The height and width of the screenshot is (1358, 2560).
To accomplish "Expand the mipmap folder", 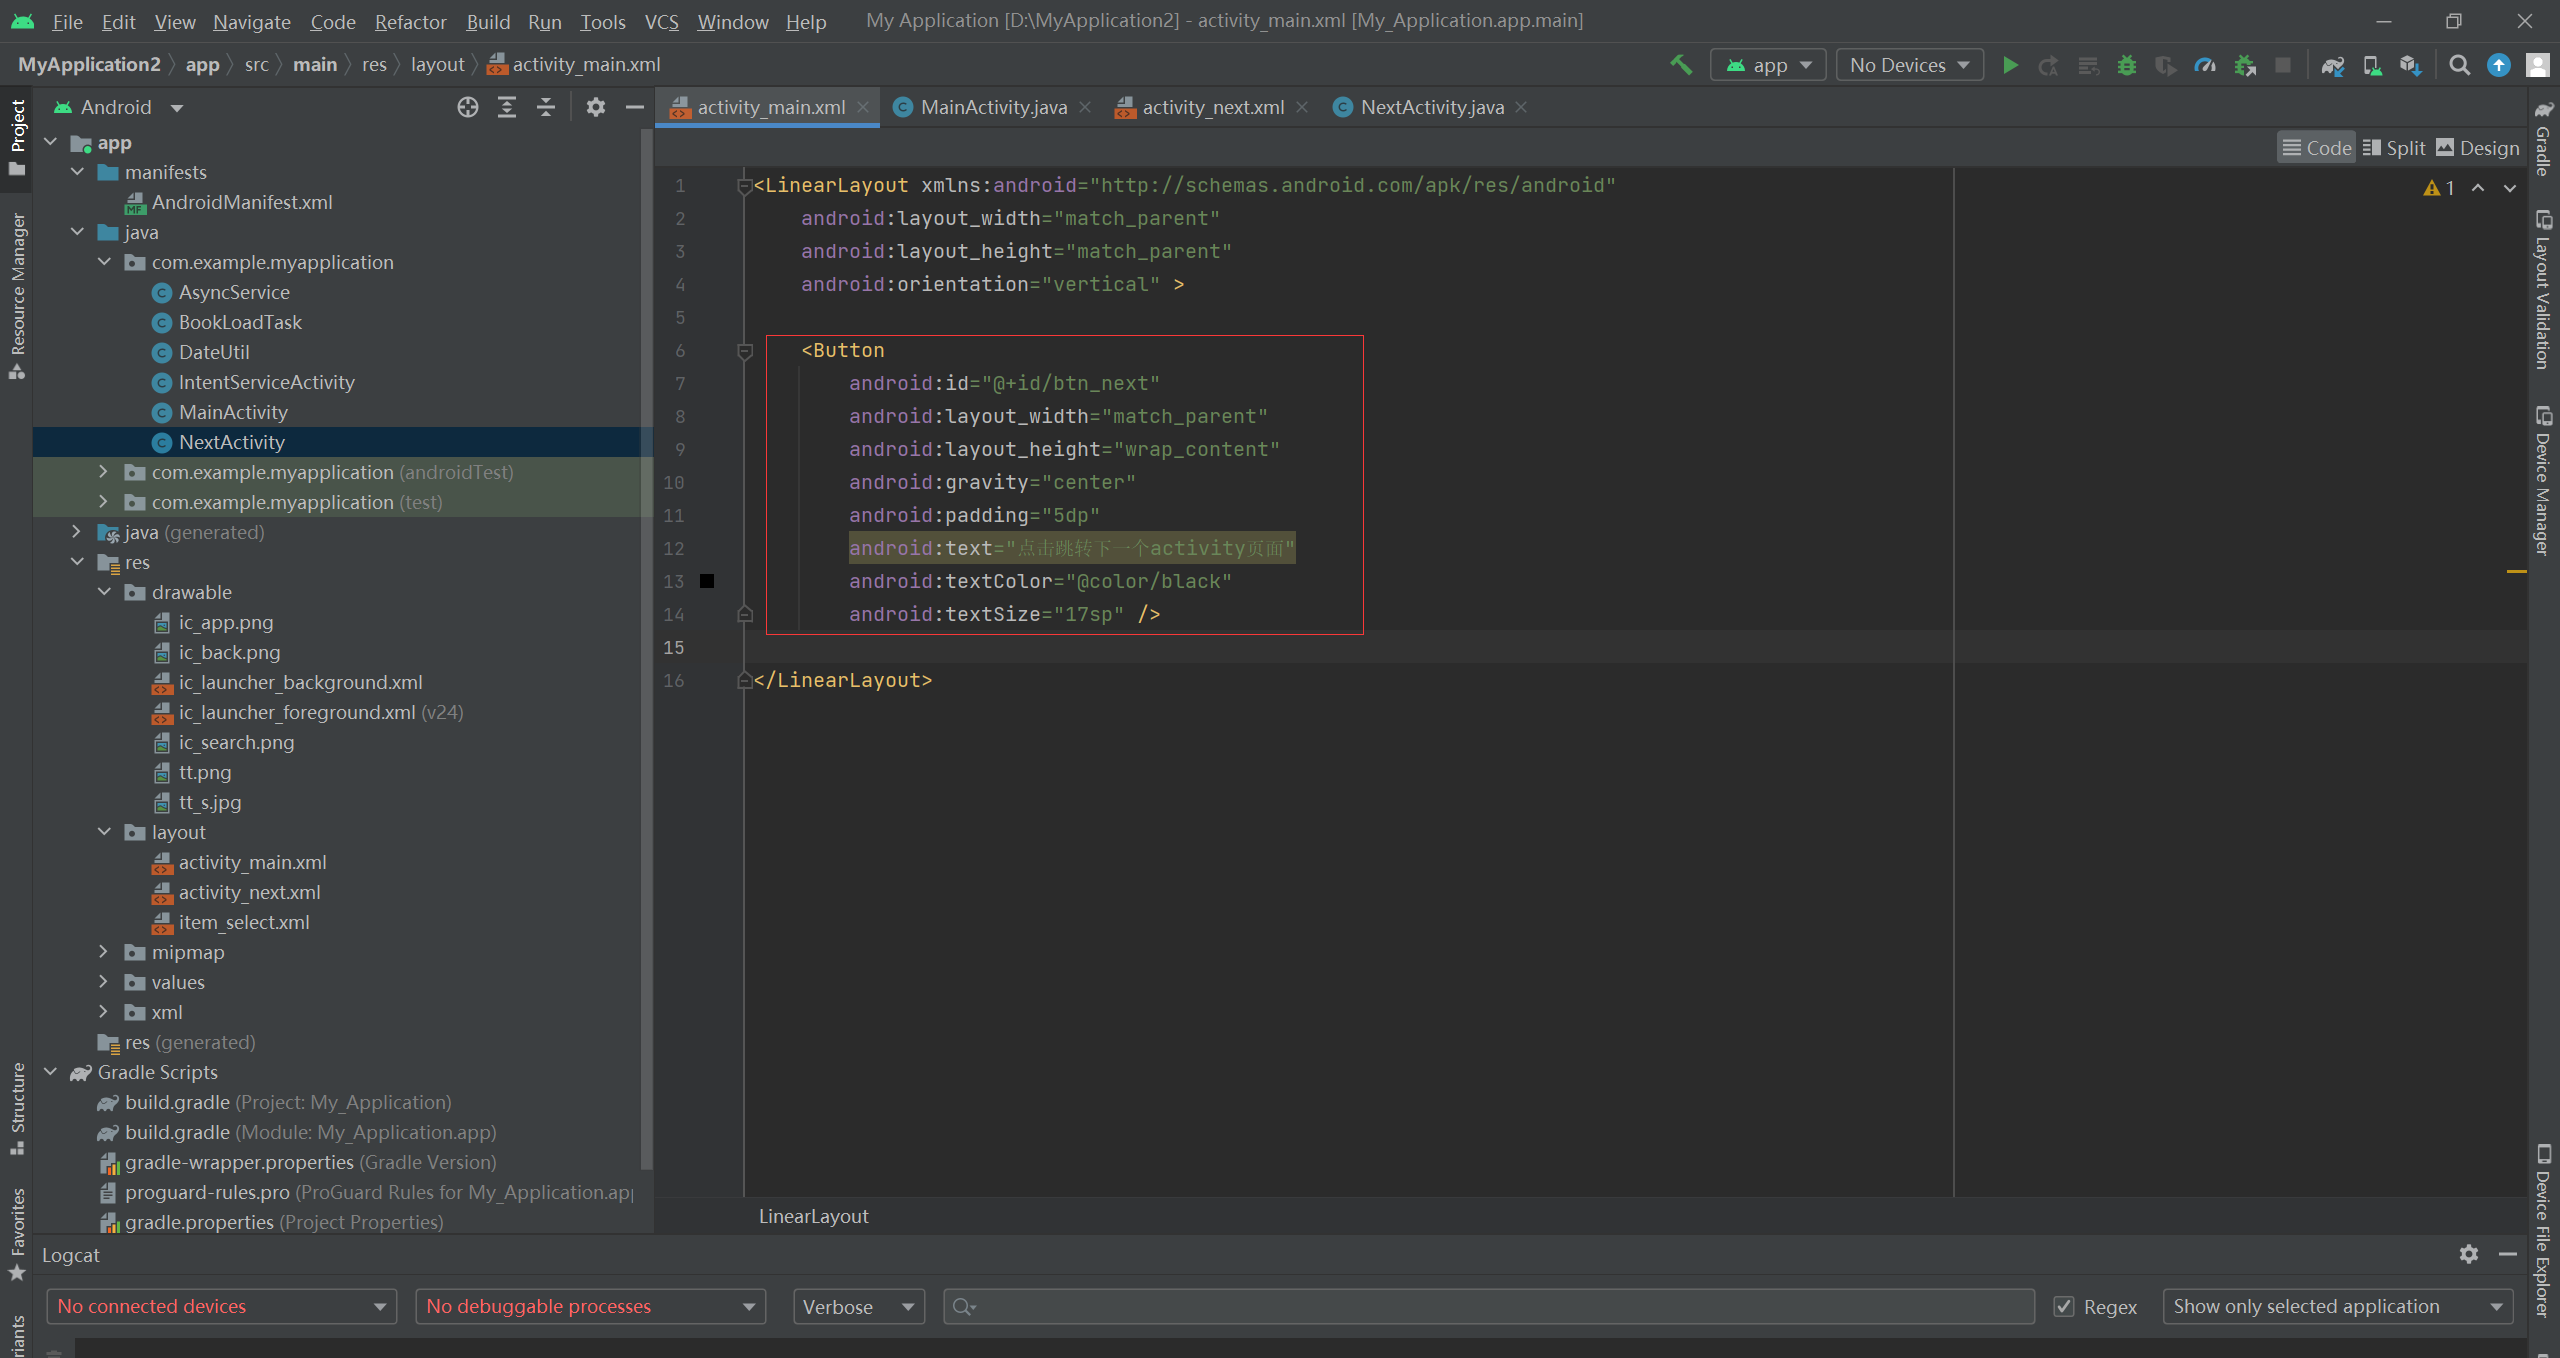I will [103, 952].
